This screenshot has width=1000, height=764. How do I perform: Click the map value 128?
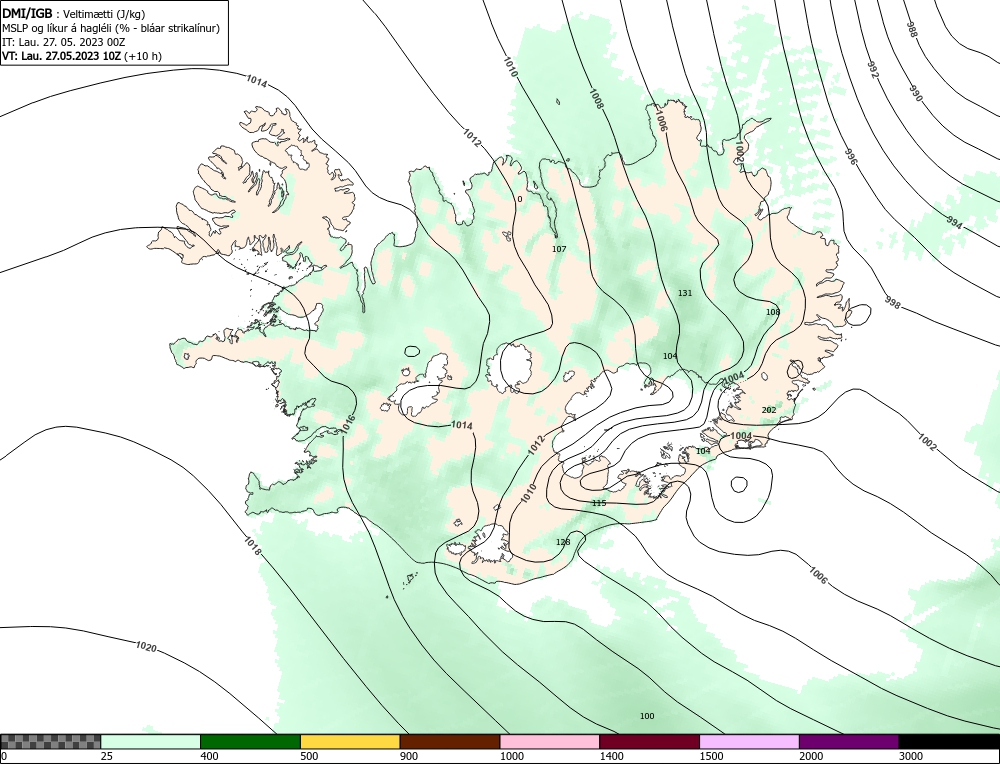pos(563,542)
